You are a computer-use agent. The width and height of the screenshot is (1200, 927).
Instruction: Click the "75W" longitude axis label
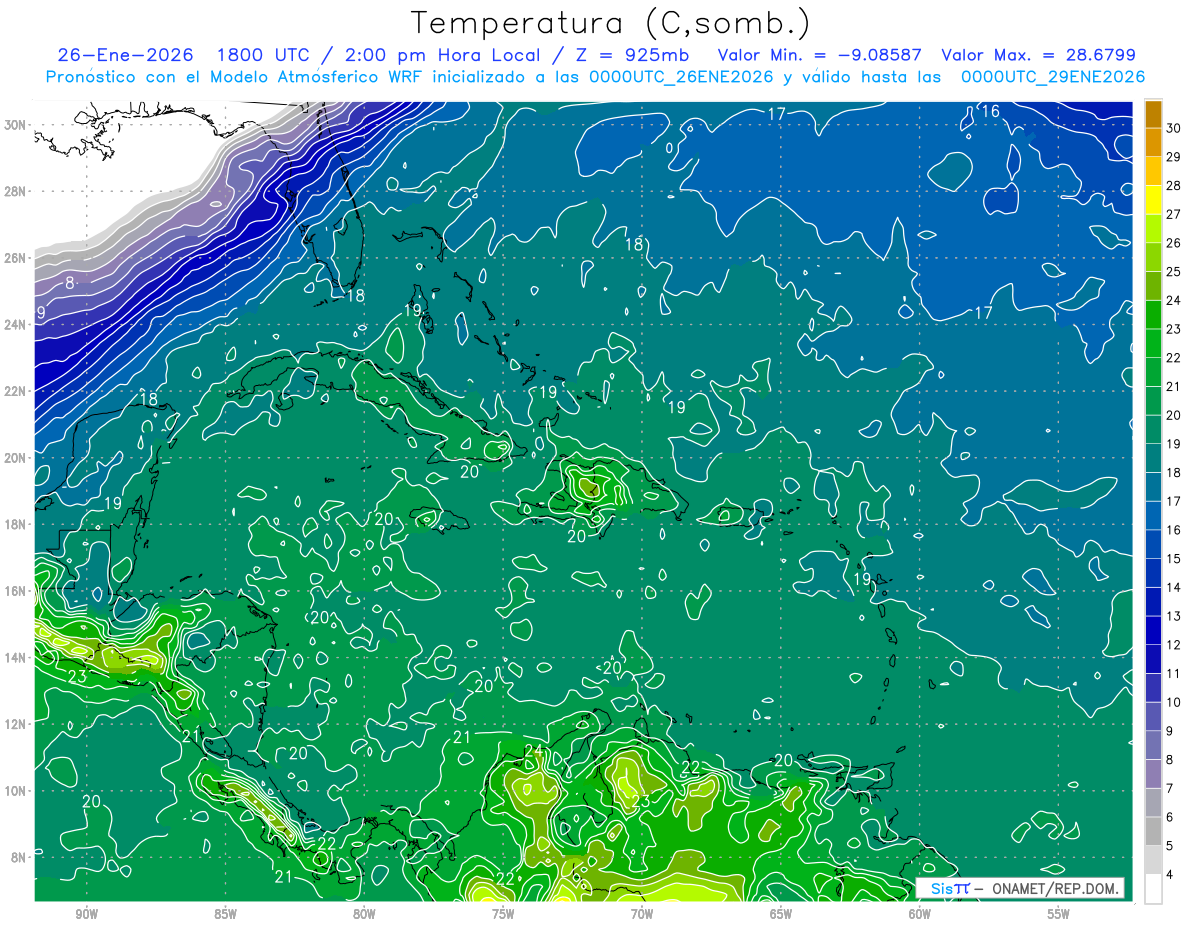click(x=503, y=914)
